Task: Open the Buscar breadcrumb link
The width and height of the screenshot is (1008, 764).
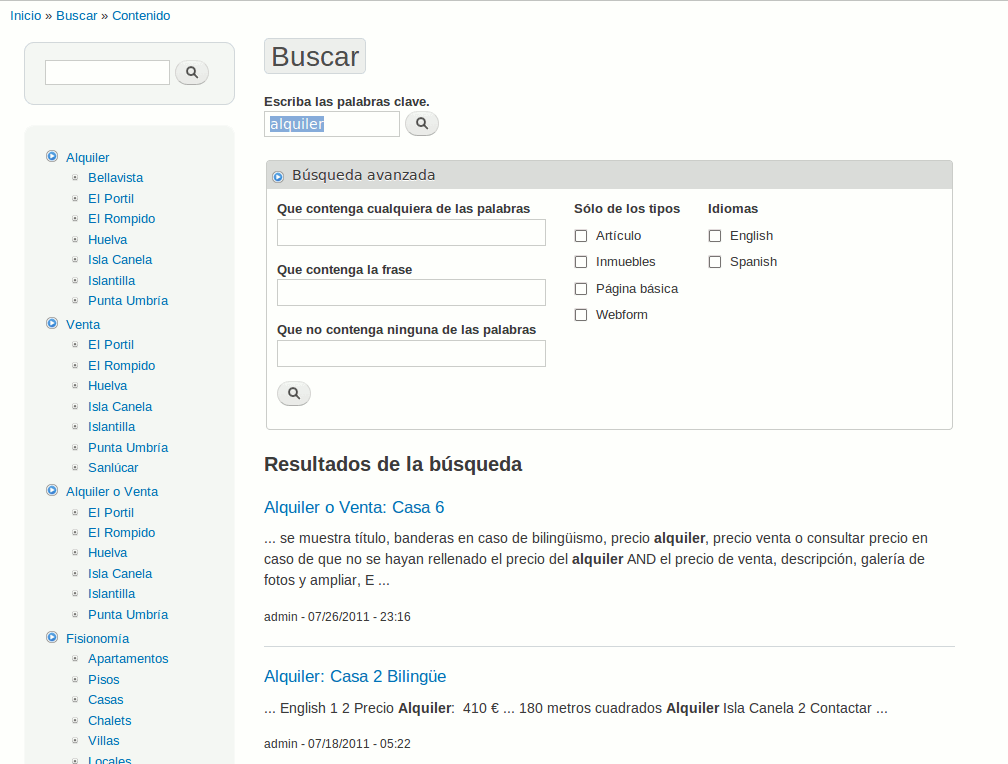Action: click(x=76, y=16)
